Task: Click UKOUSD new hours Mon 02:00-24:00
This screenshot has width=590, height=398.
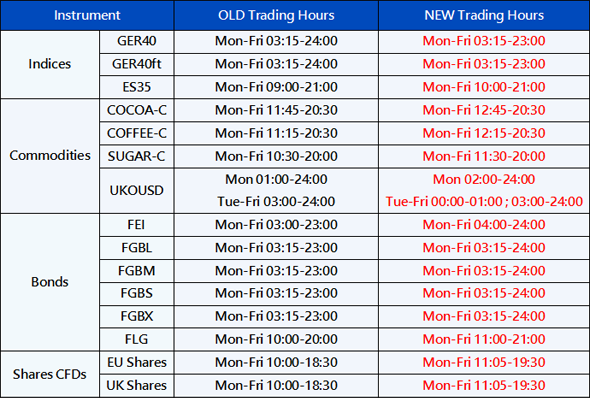Action: (484, 179)
